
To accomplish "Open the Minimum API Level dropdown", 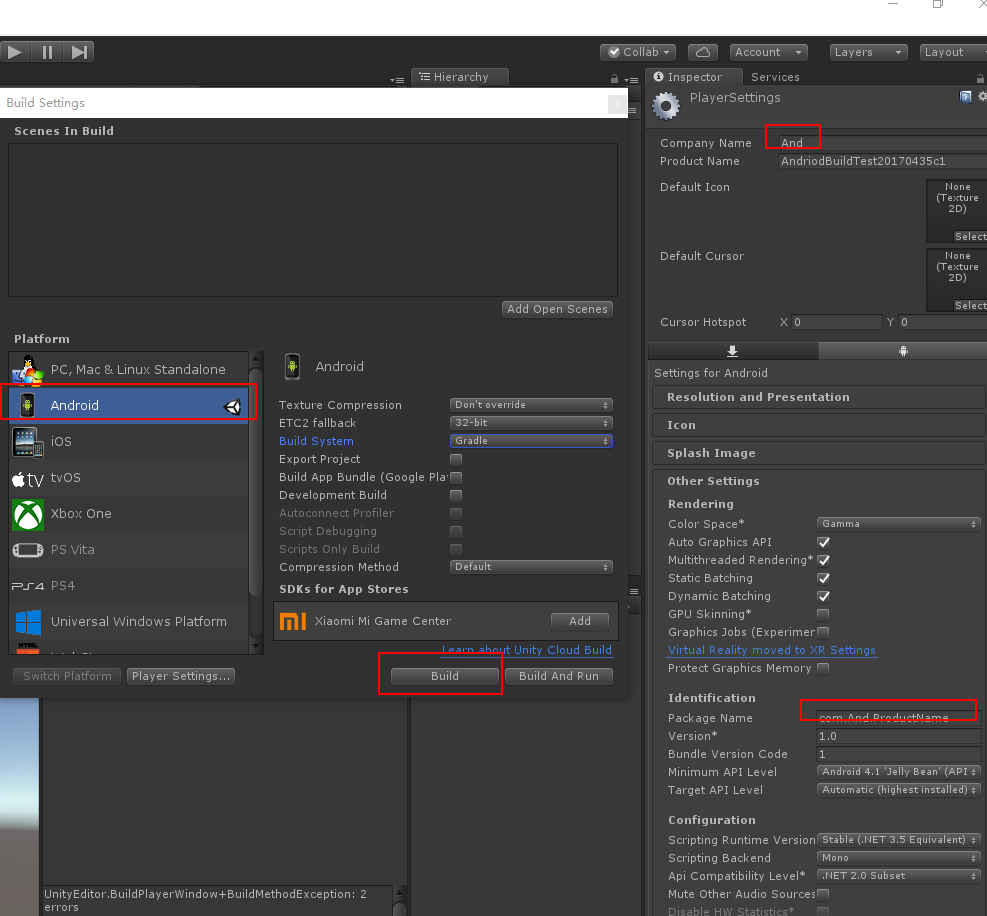I will click(x=897, y=772).
